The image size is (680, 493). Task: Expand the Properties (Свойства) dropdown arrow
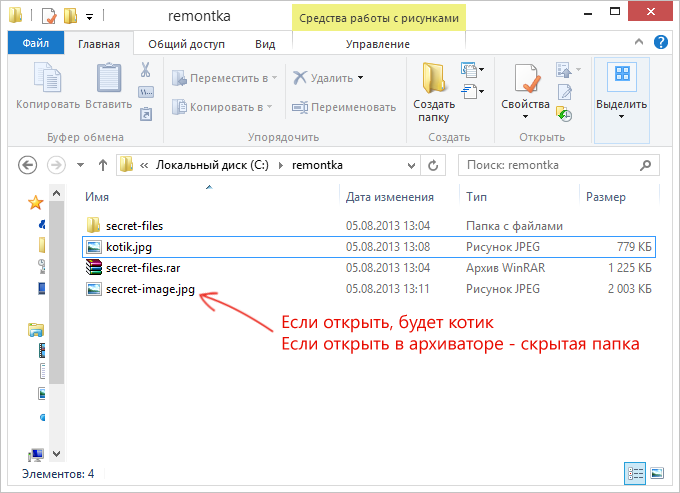526,117
